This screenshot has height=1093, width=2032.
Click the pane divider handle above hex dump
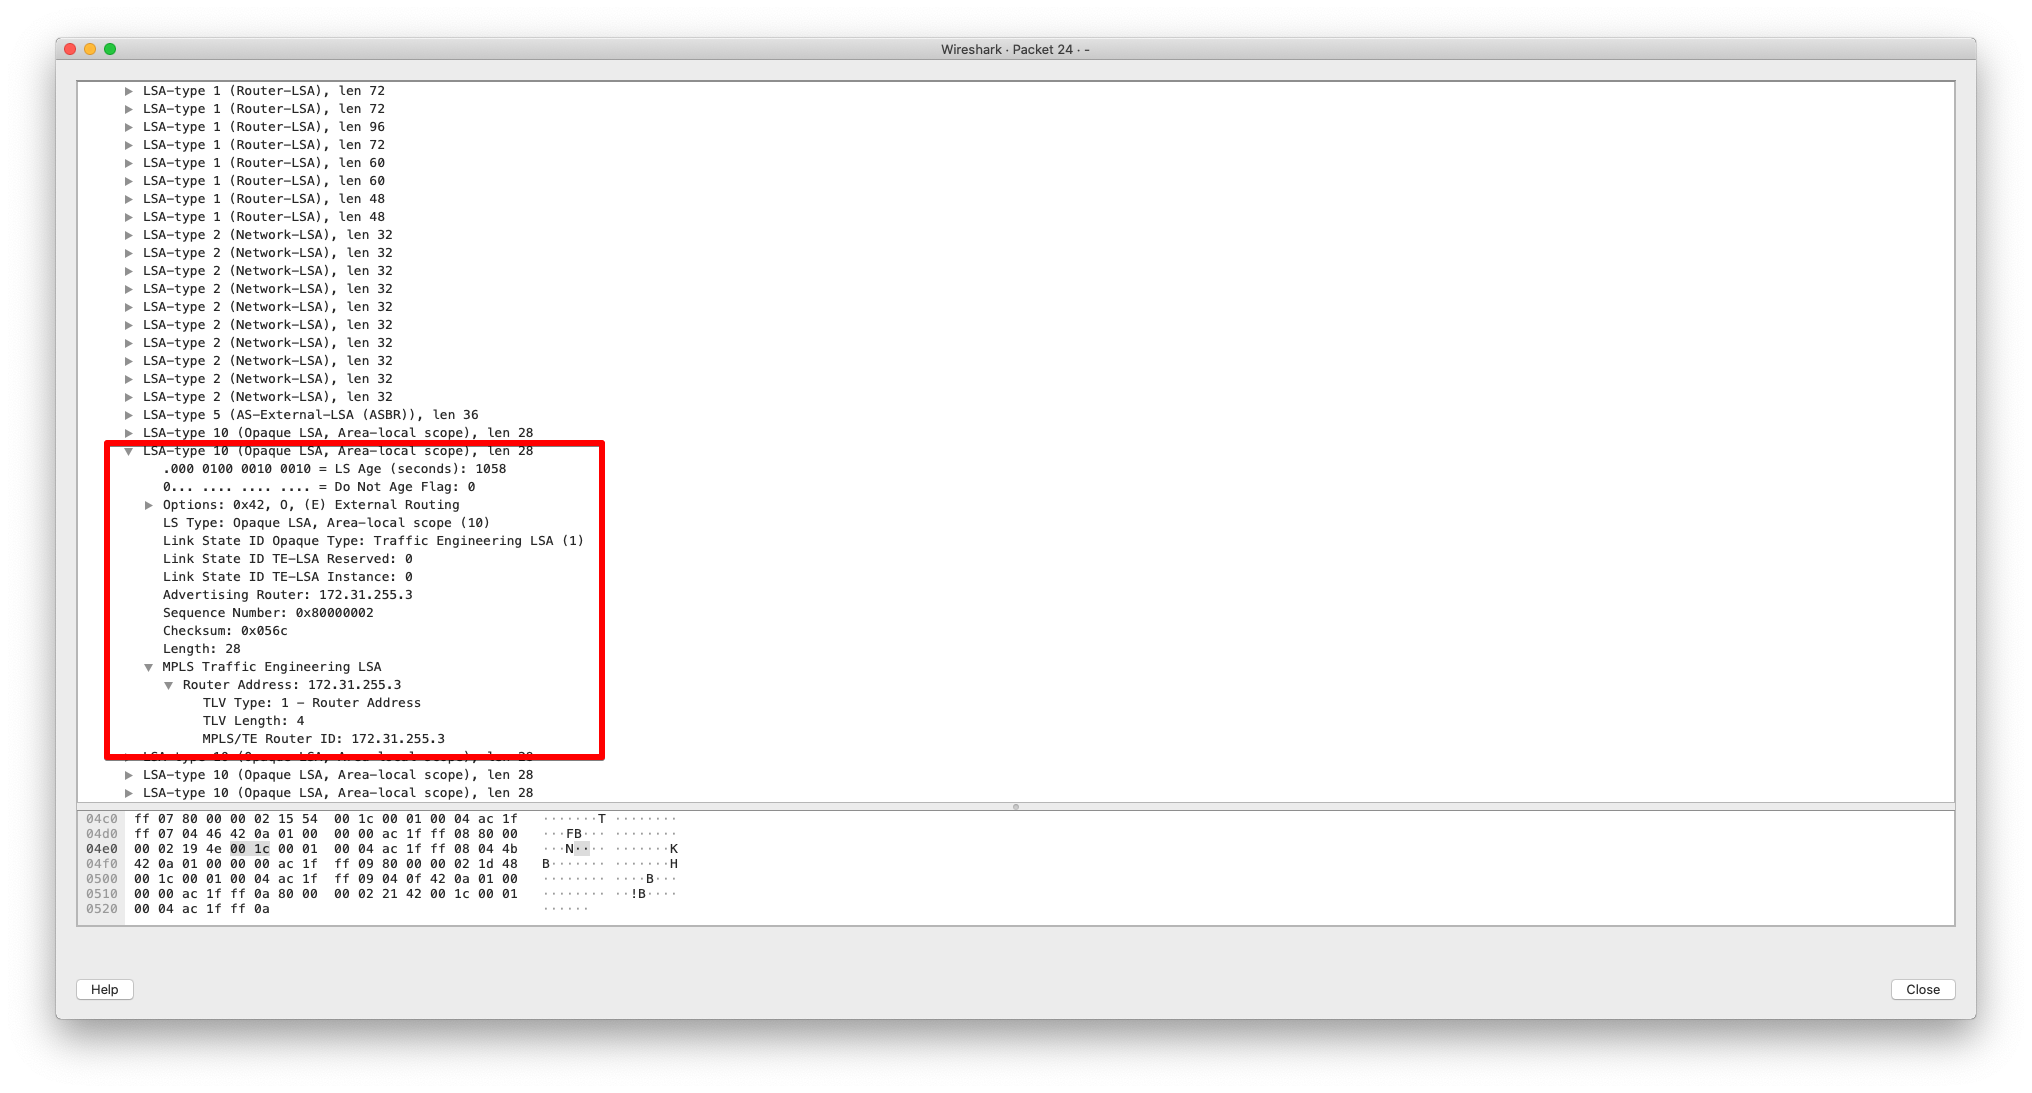coord(1016,806)
